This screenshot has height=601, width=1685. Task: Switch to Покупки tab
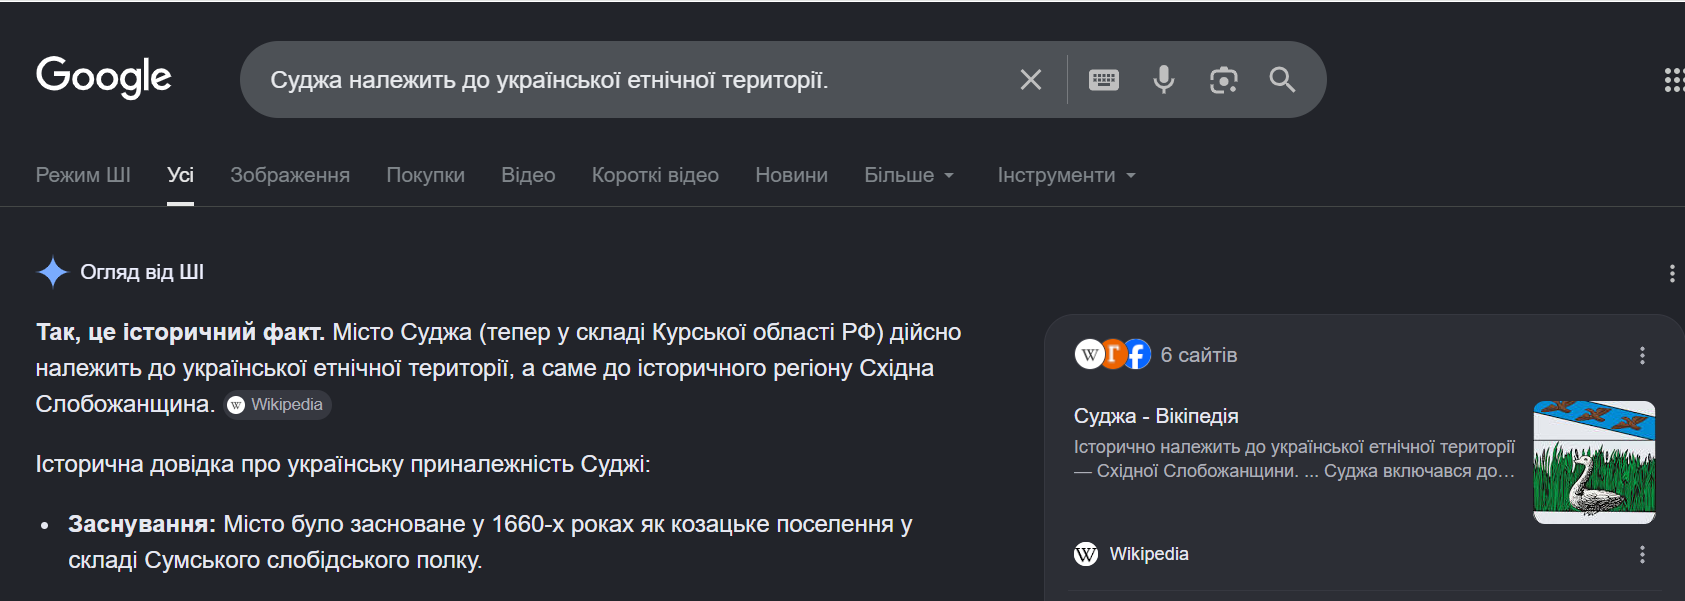click(x=425, y=175)
